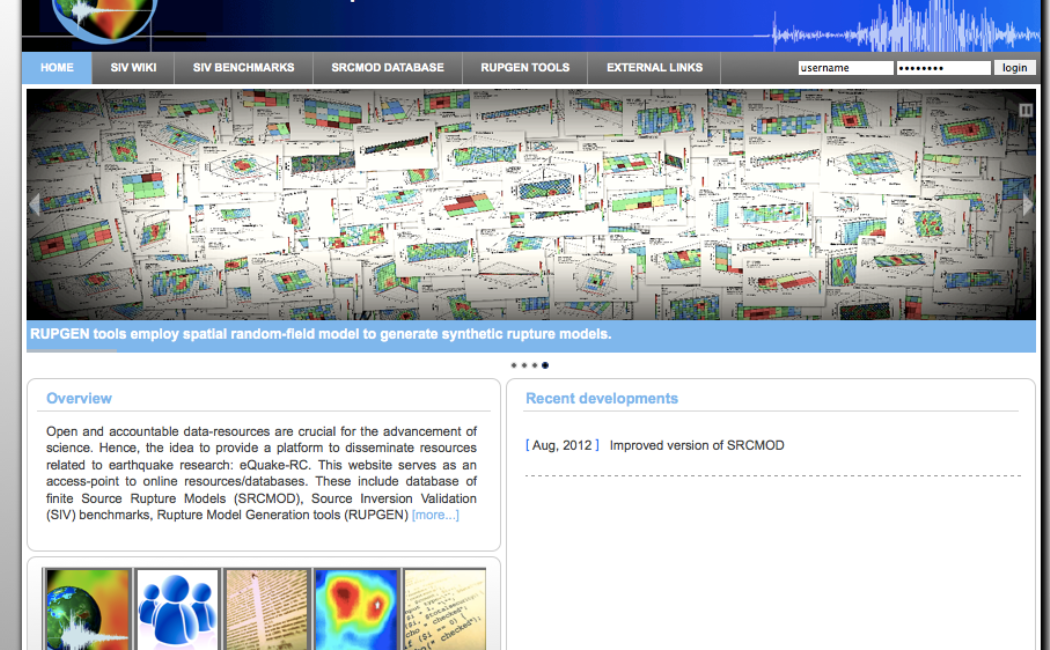Expand the RUPGEN TOOLS menu
This screenshot has height=650, width=1050.
[x=525, y=68]
